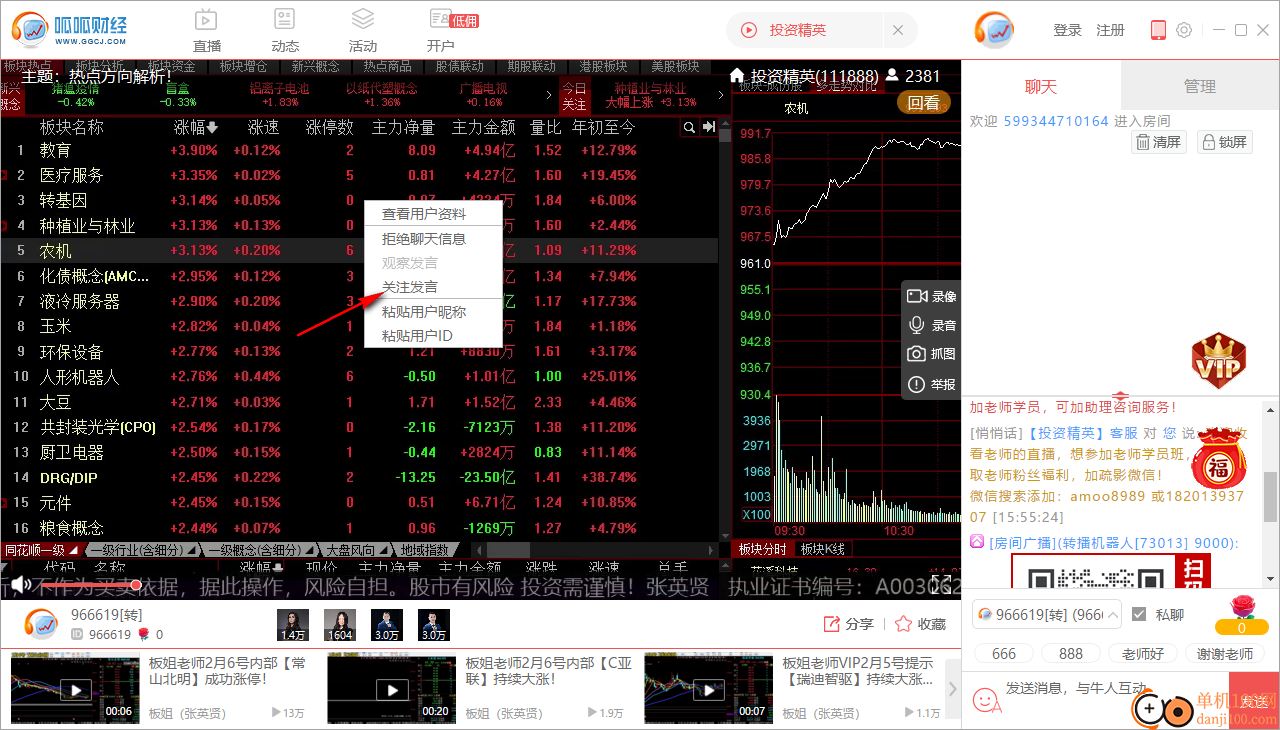Select 粘贴用户ID in the context menu
Viewport: 1280px width, 730px height.
click(x=417, y=335)
